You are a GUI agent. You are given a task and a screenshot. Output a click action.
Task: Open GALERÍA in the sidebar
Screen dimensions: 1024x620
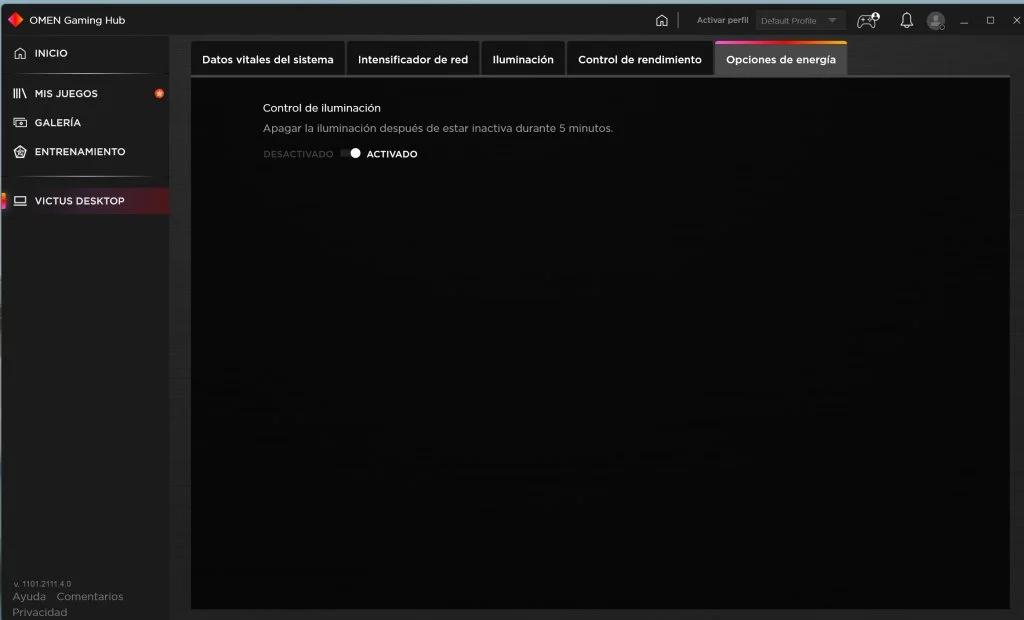(85, 122)
